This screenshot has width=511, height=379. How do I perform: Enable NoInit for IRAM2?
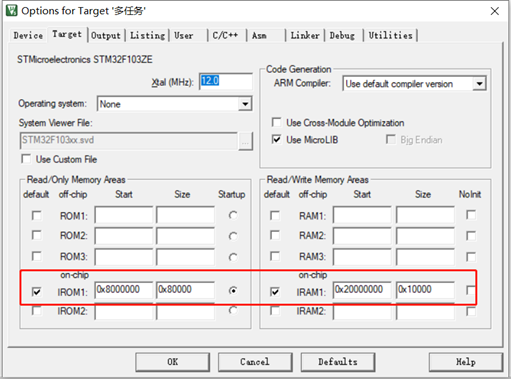coord(471,311)
